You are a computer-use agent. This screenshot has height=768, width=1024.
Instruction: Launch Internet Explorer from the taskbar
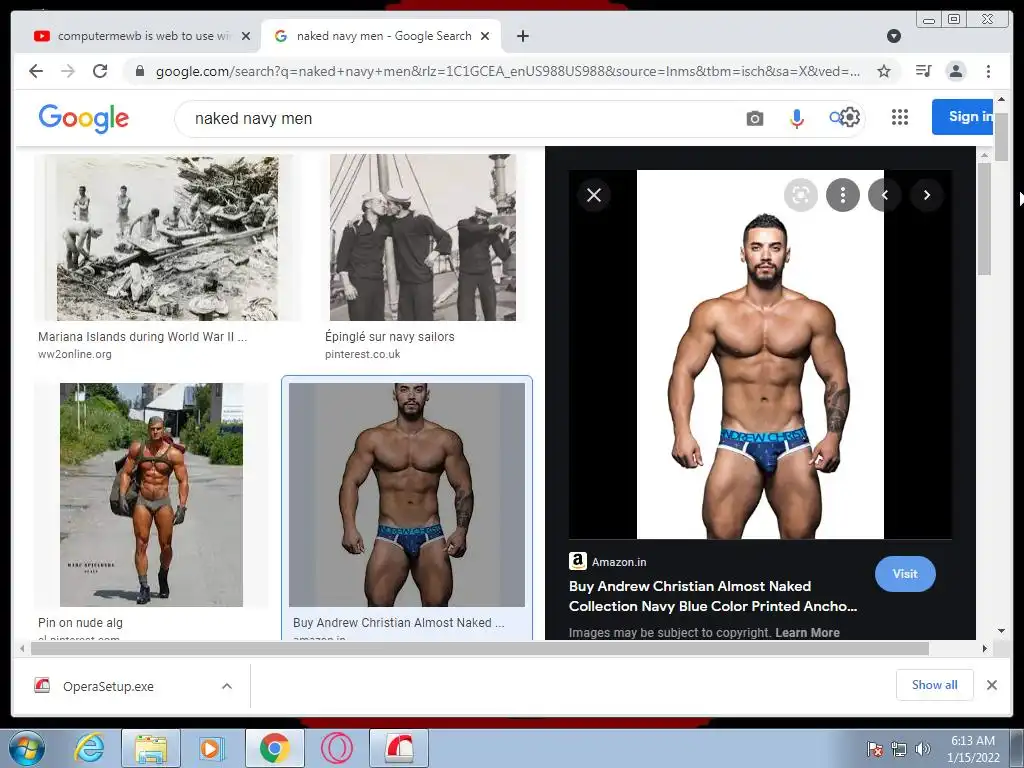[89, 748]
